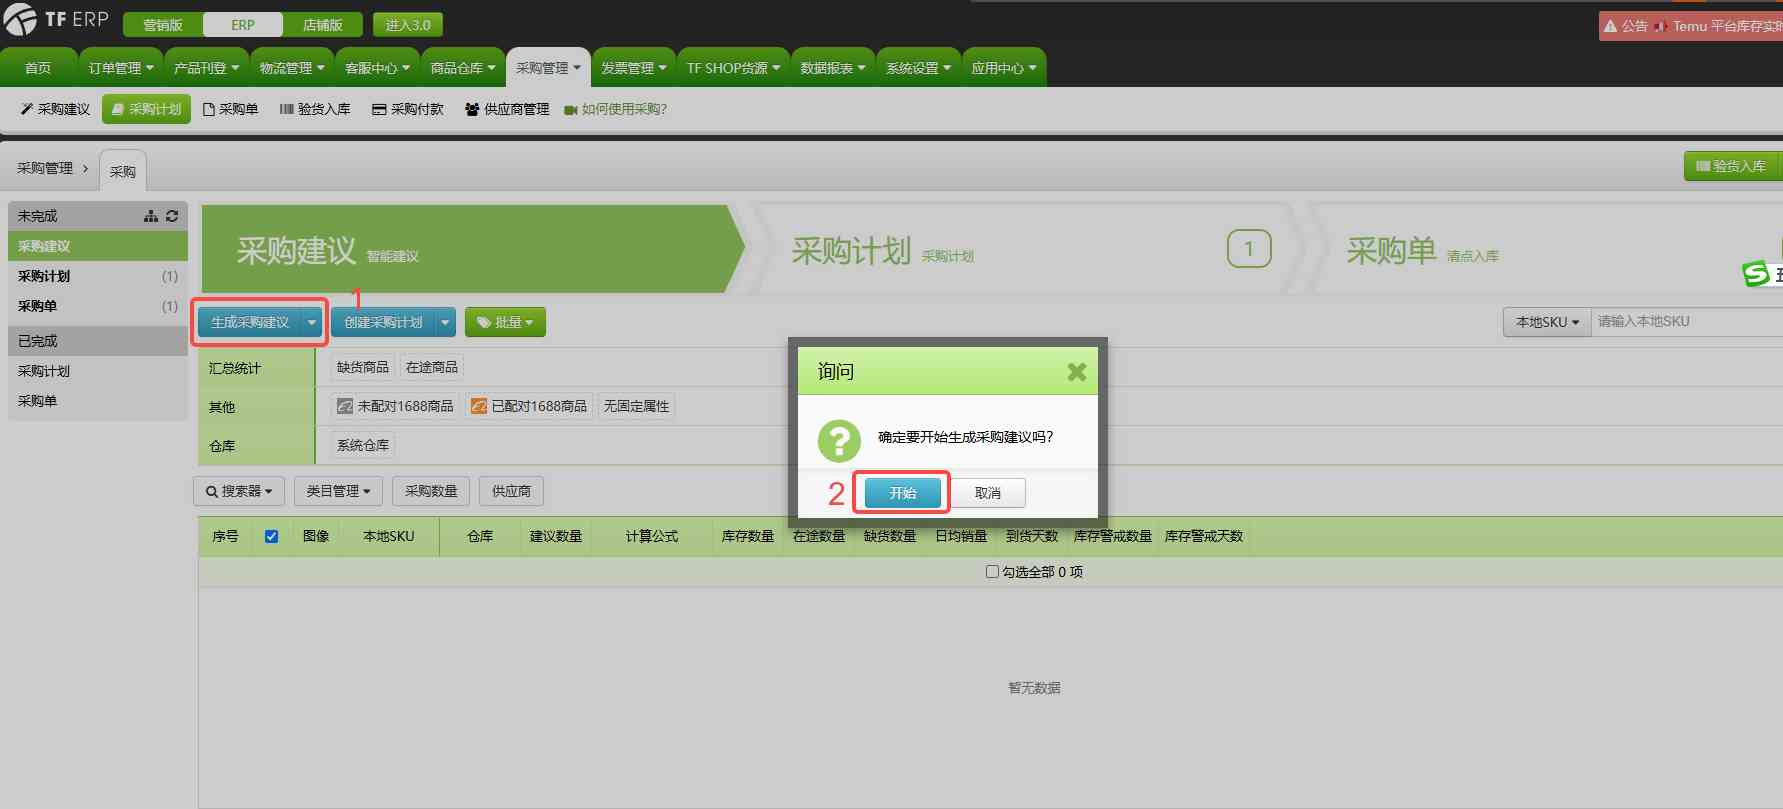Expand the 创建采购计划 dropdown arrow
The width and height of the screenshot is (1783, 809).
(445, 322)
